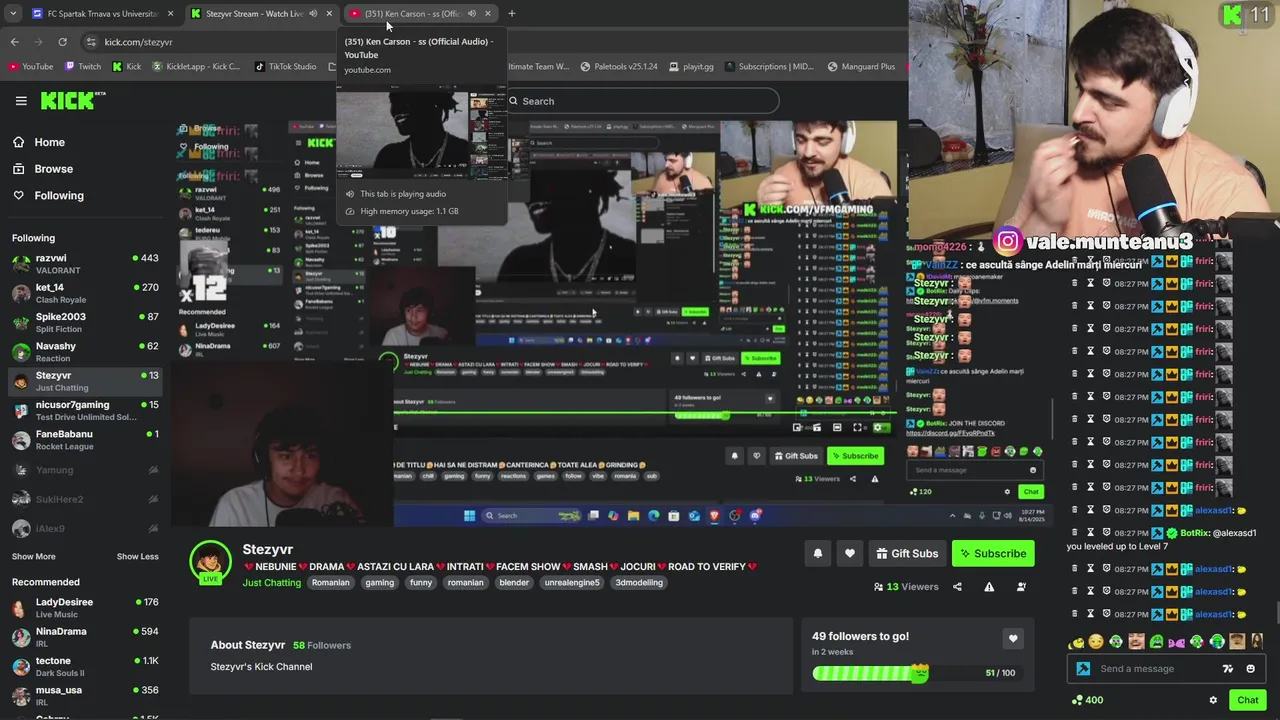The image size is (1280, 720).
Task: Click the follower goal heart button
Action: 1013,639
